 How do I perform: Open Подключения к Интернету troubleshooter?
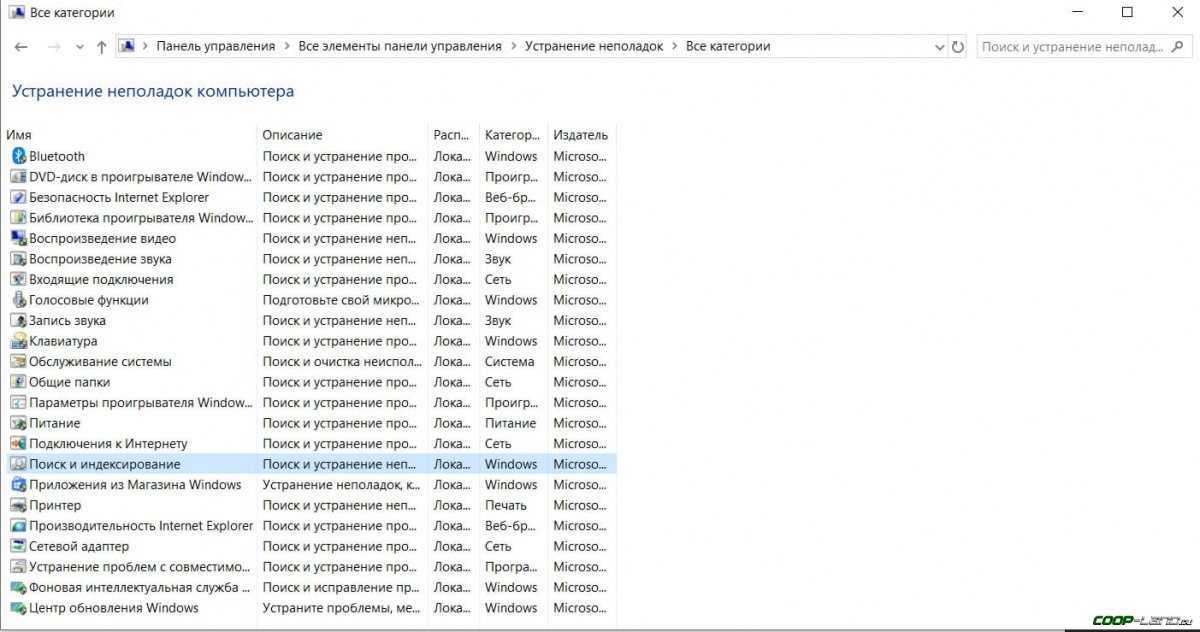[108, 444]
